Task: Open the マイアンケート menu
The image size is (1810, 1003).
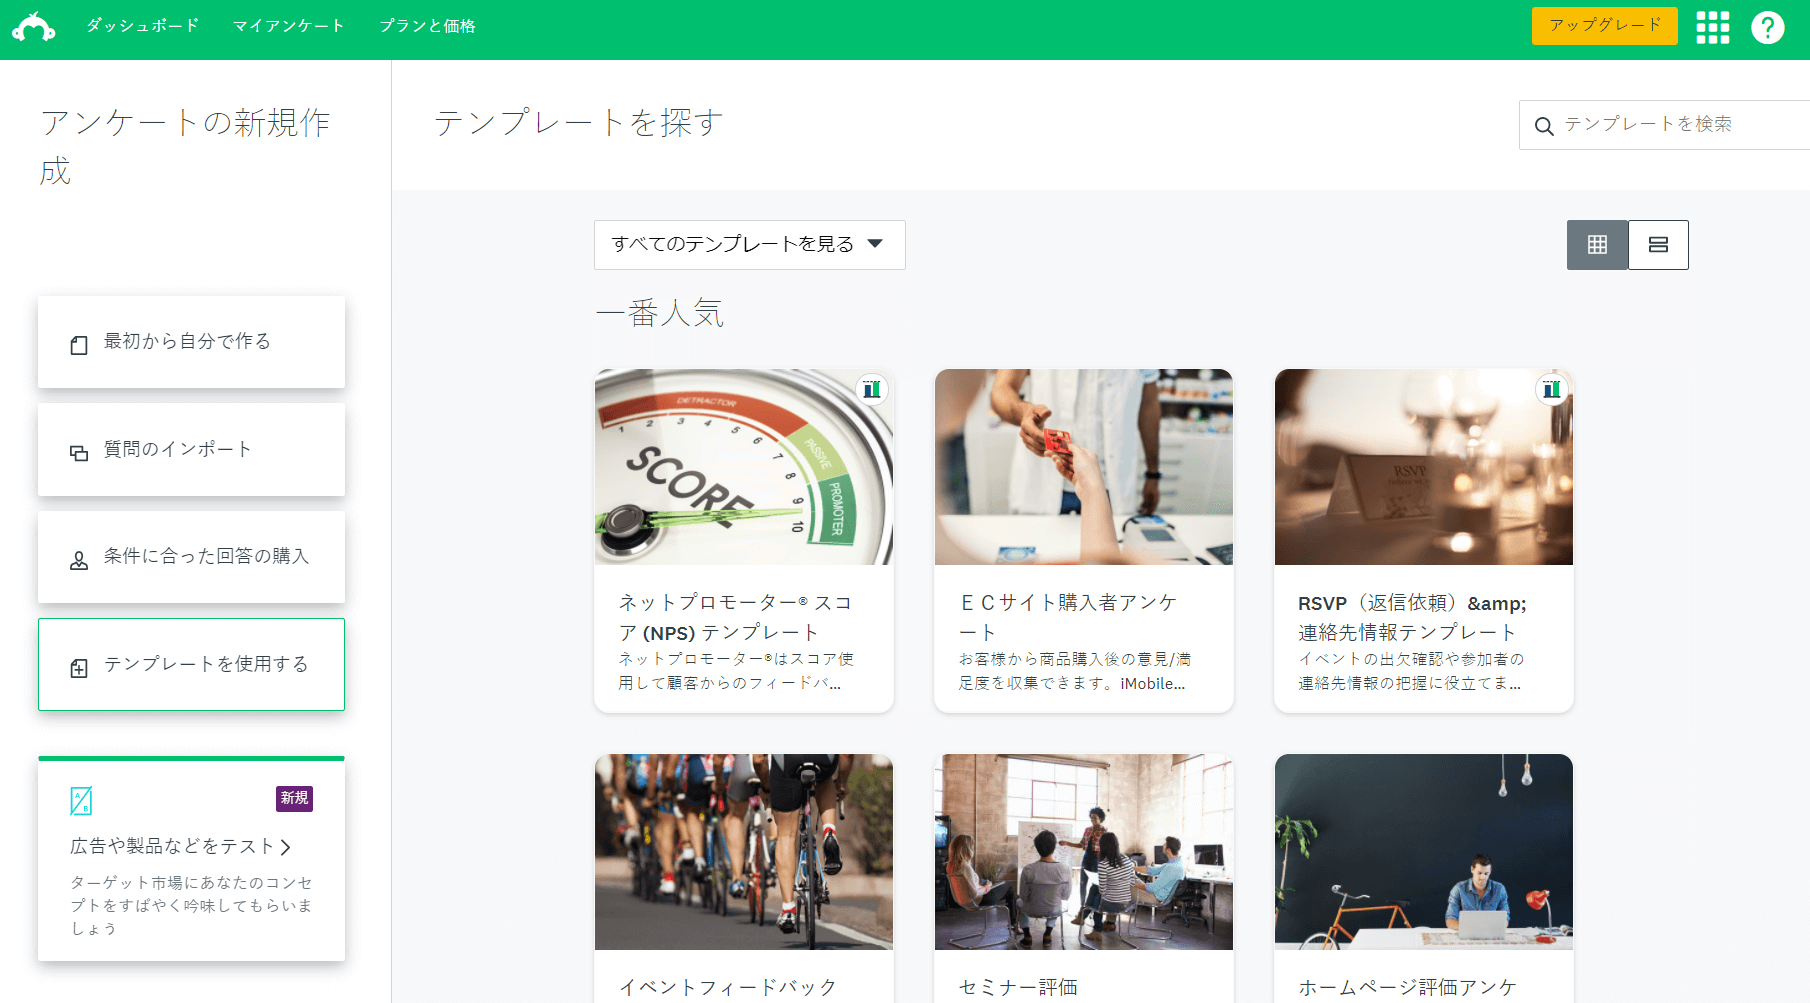Action: click(289, 26)
